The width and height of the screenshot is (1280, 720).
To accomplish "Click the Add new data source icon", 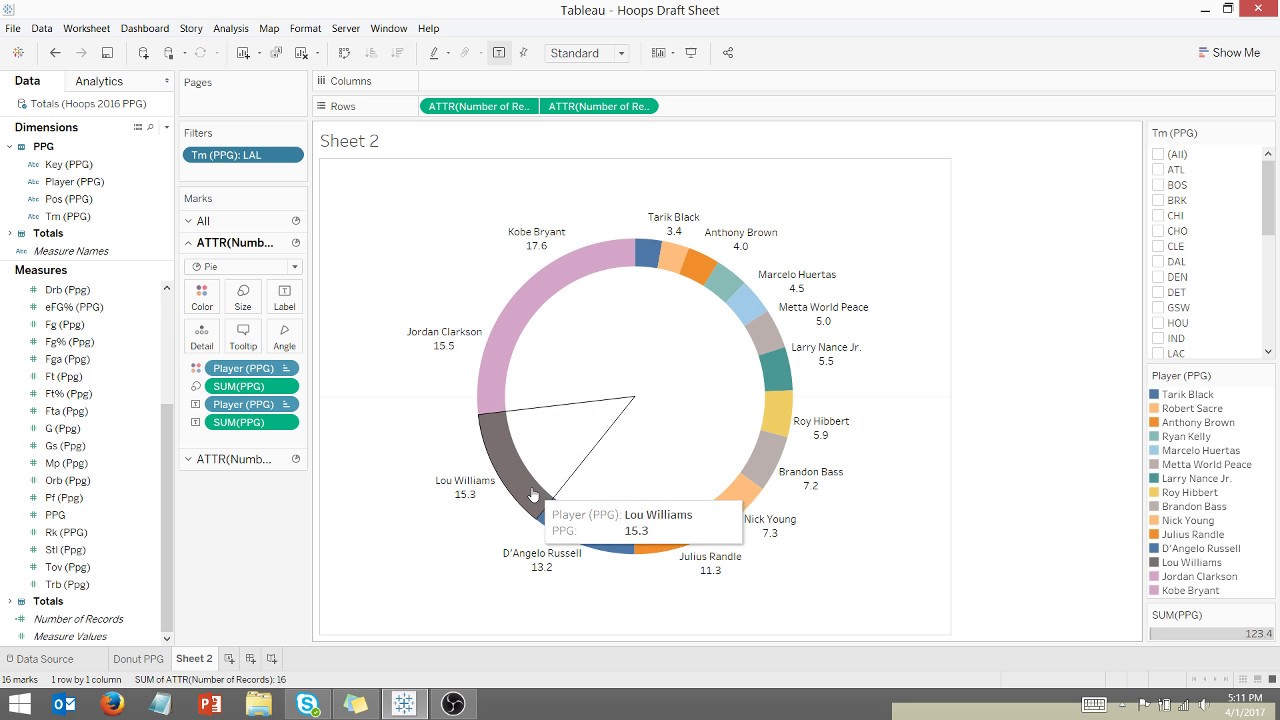I will (x=144, y=53).
